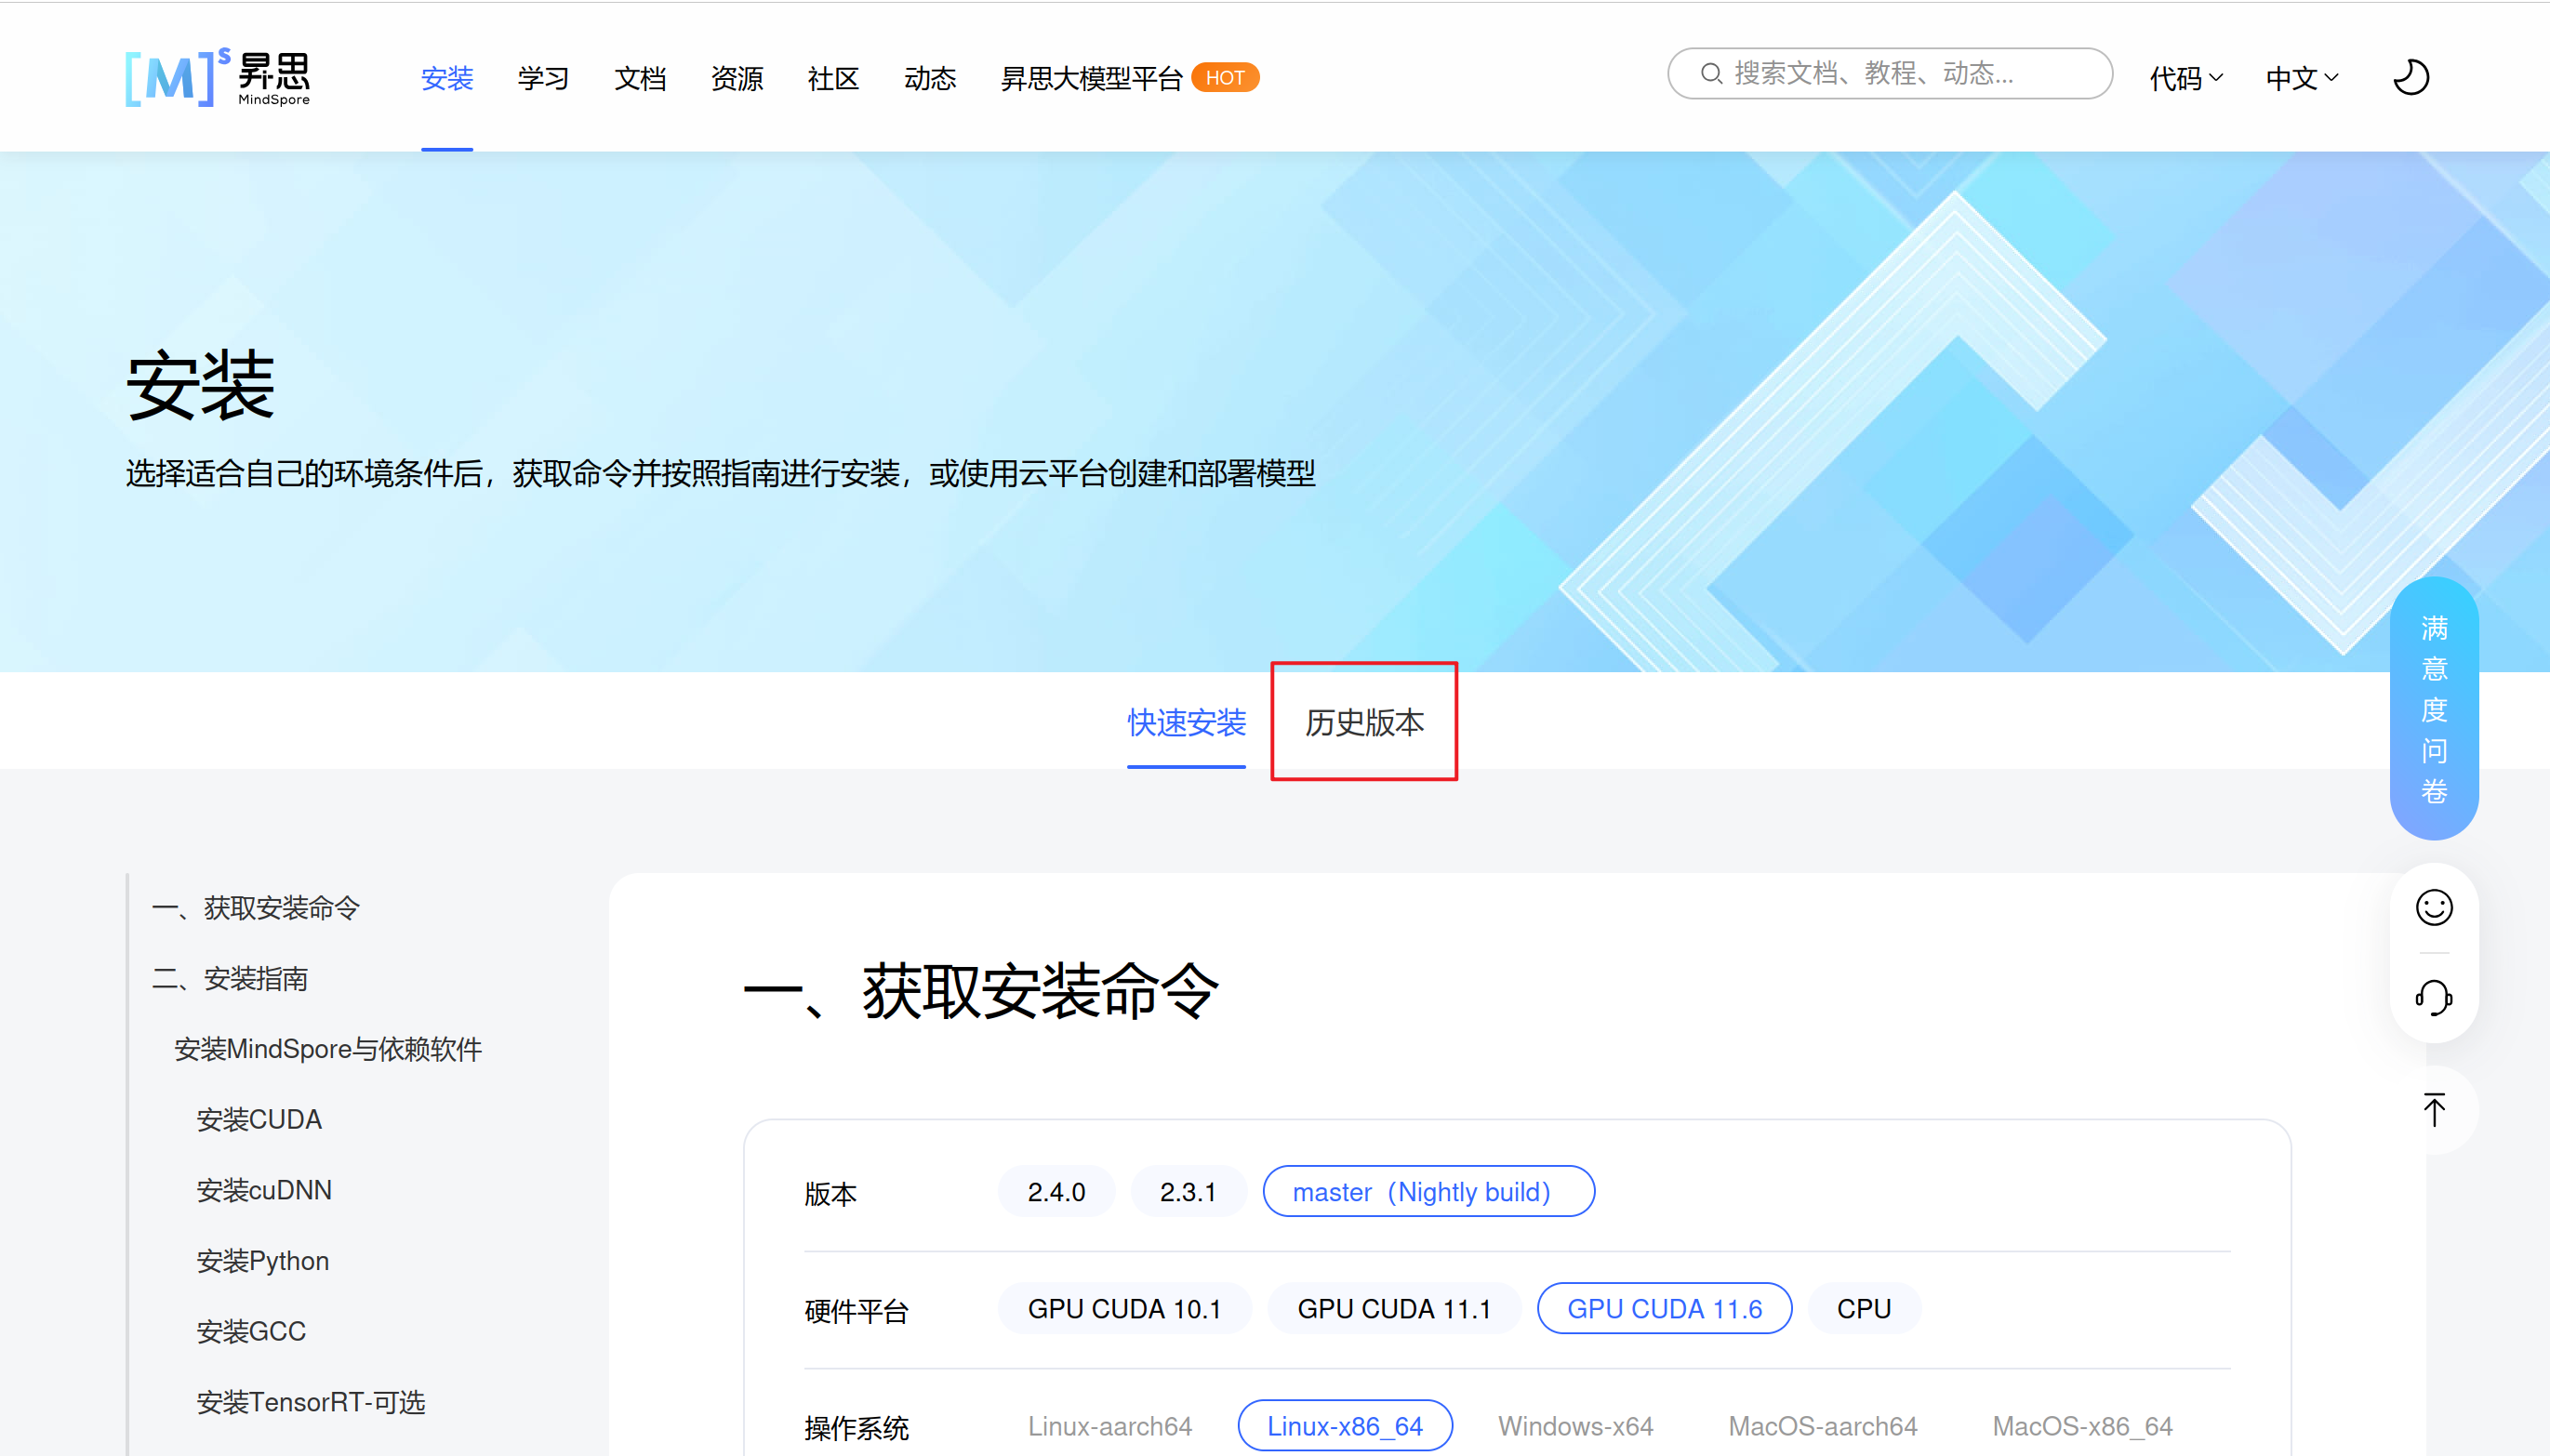Click the back-to-top arrow icon
Screen dimensions: 2550x1456
point(2432,1108)
